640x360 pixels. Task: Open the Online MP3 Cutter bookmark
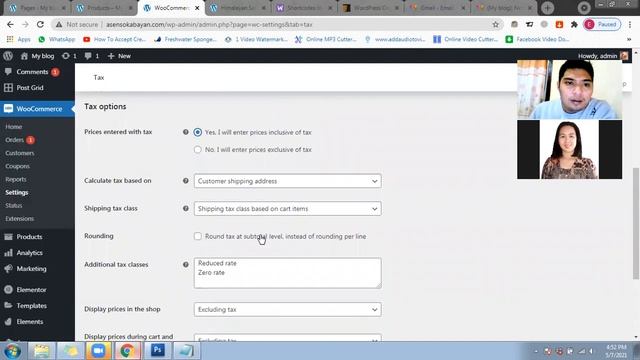[326, 39]
